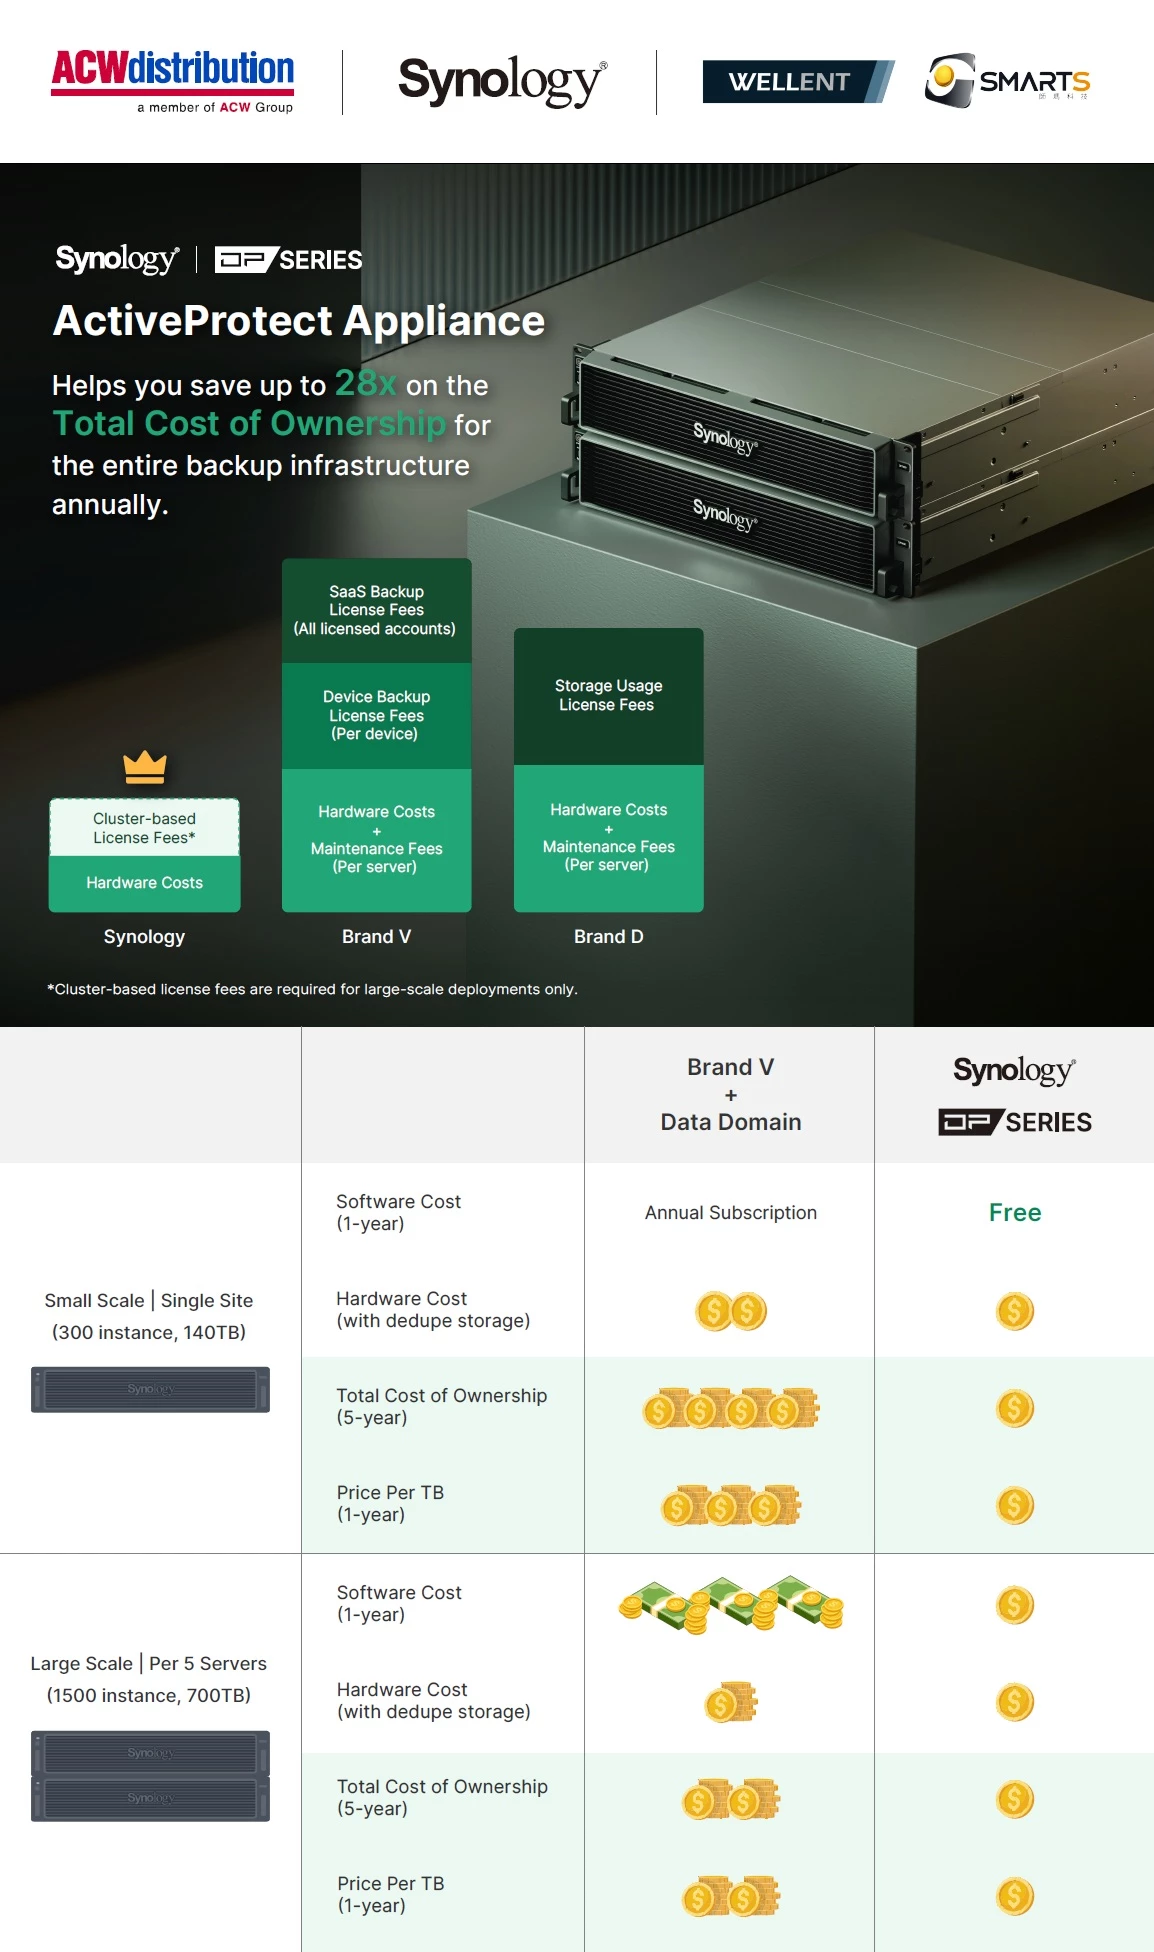Click the ACW distribution logo
This screenshot has width=1154, height=1952.
(x=173, y=81)
